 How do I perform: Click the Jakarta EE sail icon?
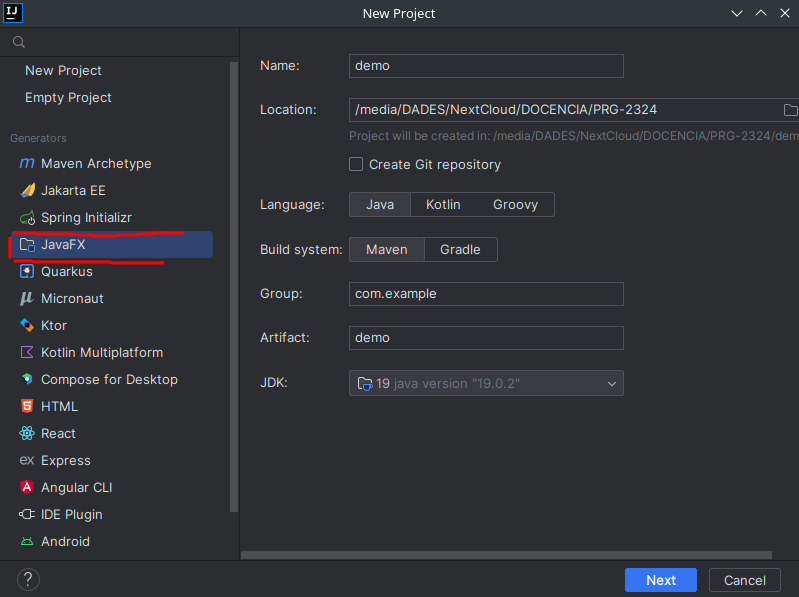point(27,191)
